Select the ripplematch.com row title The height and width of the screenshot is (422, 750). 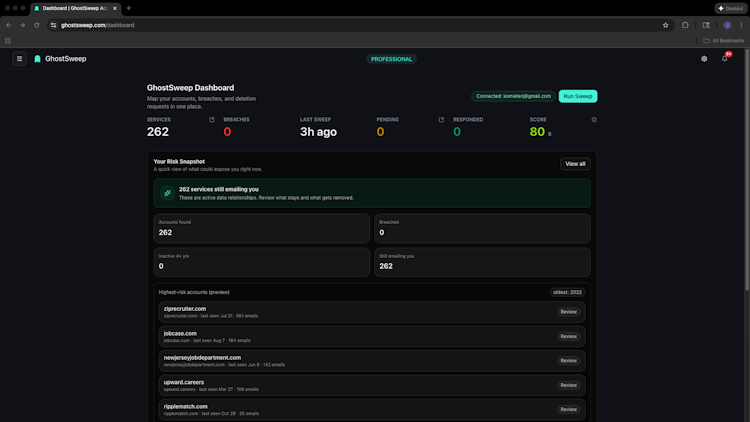[186, 407]
